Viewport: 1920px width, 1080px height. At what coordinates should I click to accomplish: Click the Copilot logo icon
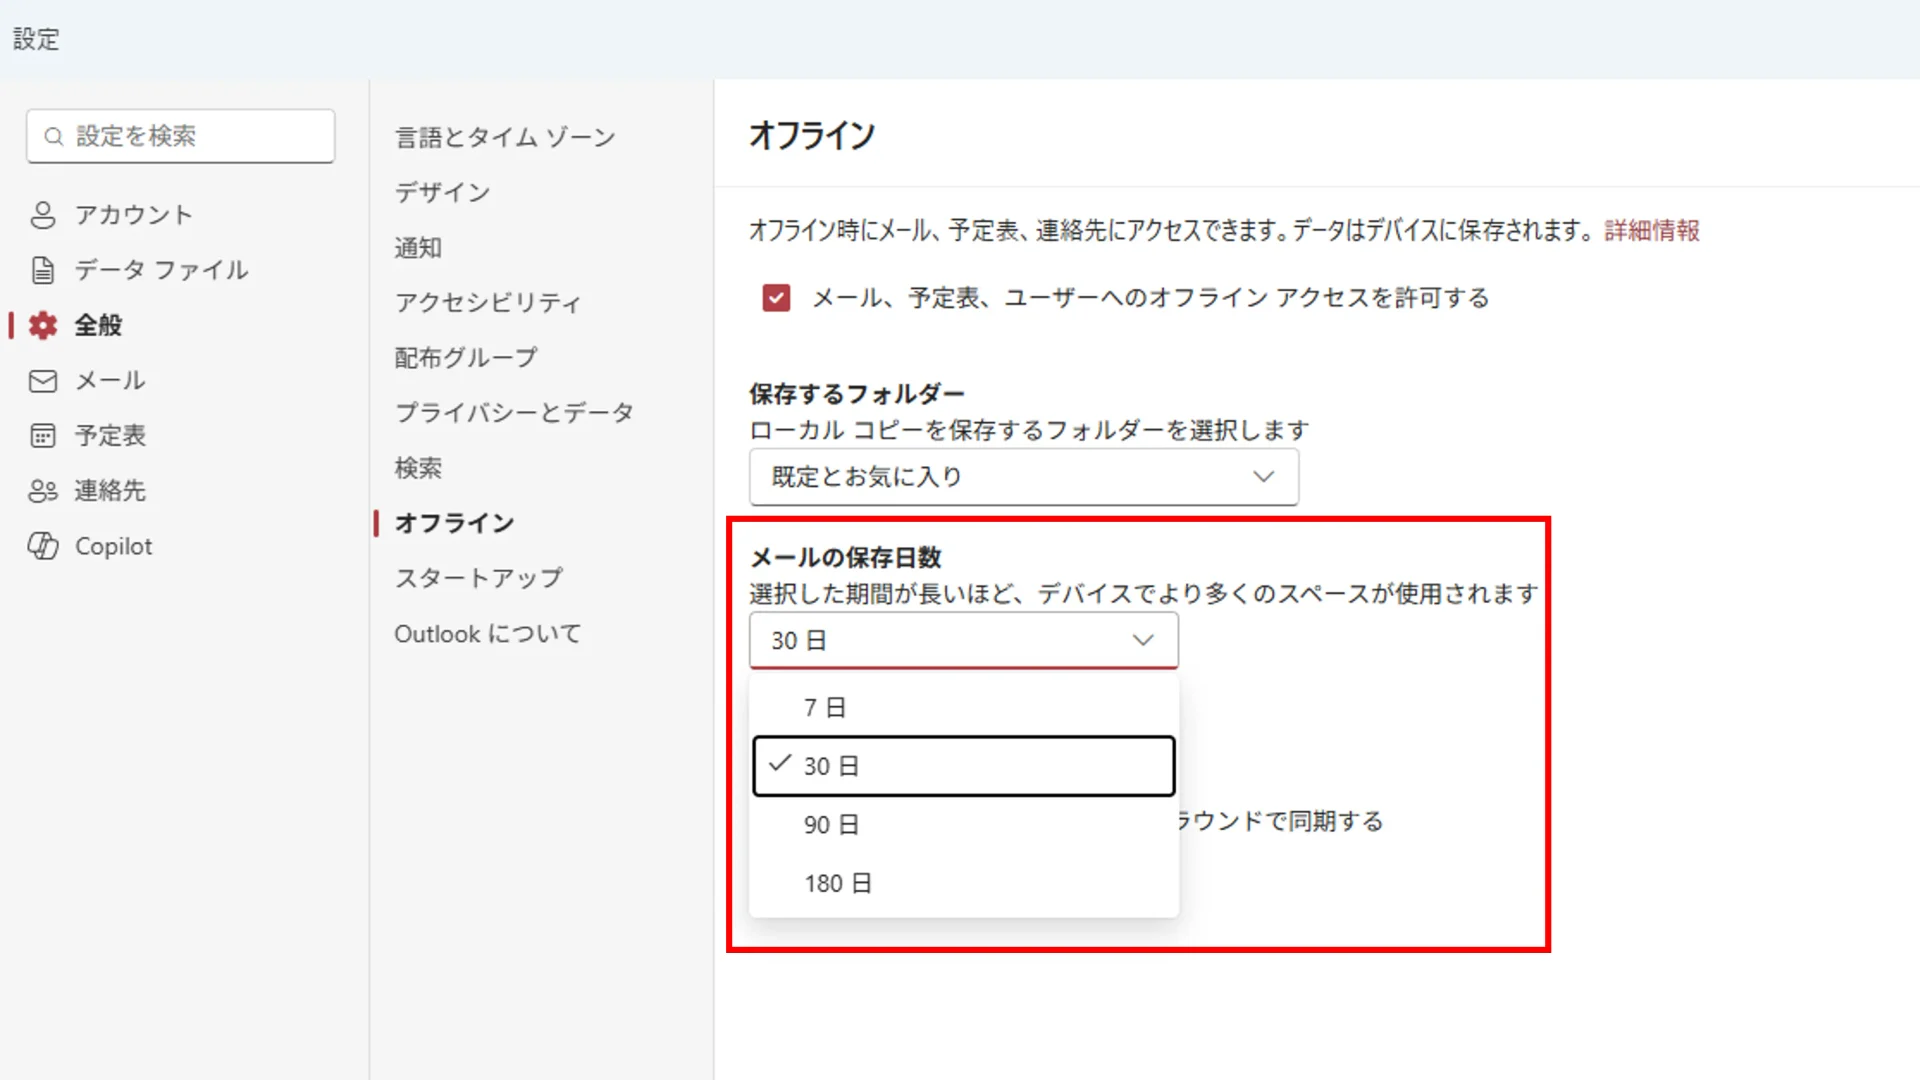click(43, 546)
